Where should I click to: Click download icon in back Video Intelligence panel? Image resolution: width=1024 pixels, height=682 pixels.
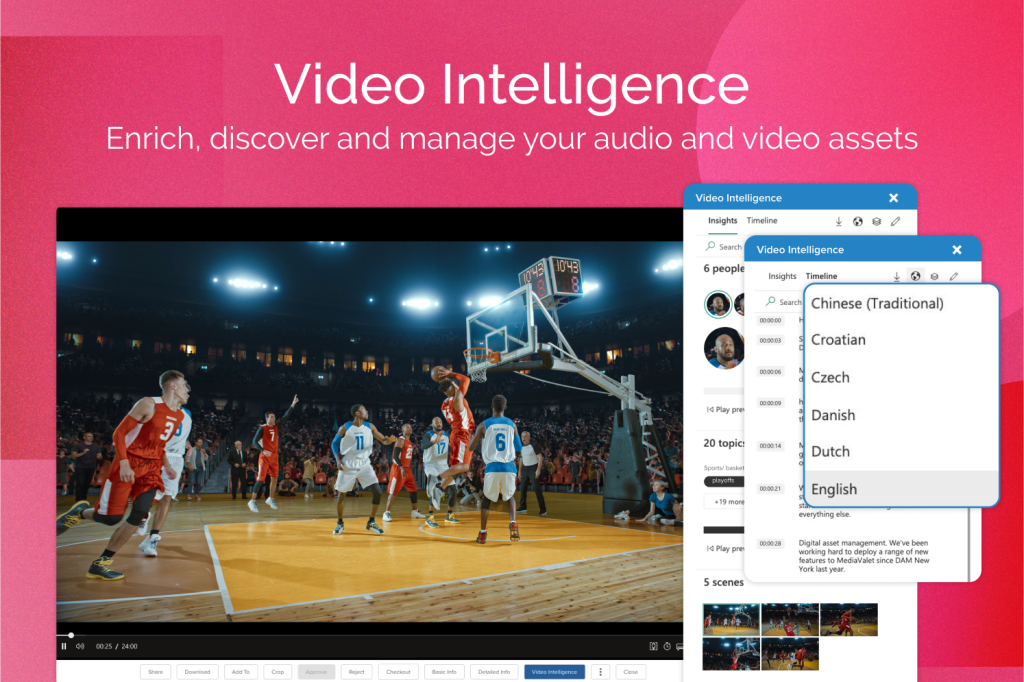coord(839,221)
